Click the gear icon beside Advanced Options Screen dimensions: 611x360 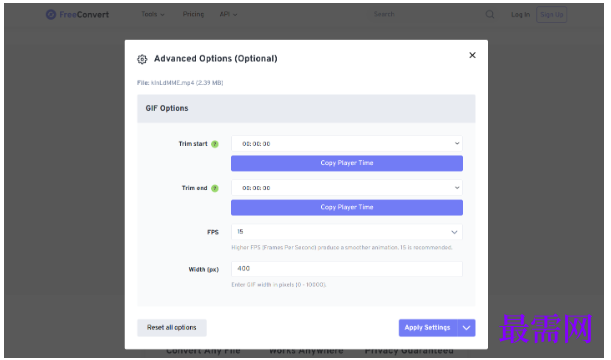click(x=142, y=59)
